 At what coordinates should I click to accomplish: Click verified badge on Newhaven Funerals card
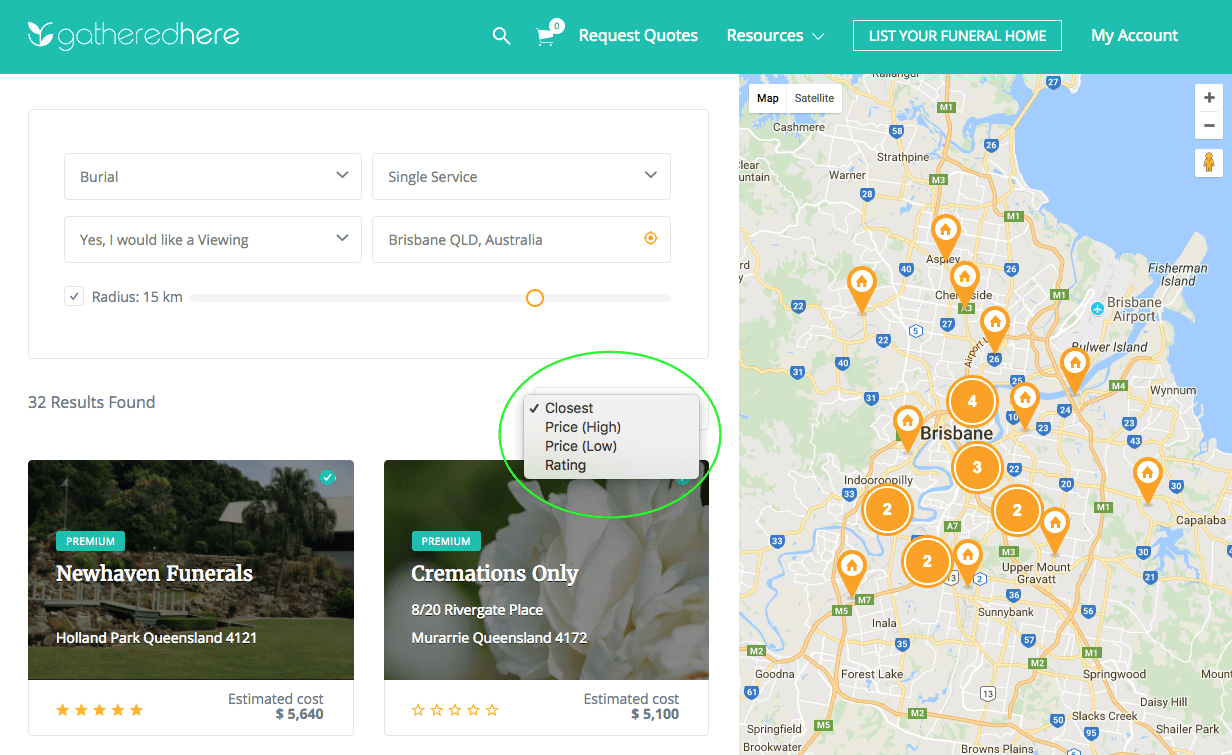point(327,478)
